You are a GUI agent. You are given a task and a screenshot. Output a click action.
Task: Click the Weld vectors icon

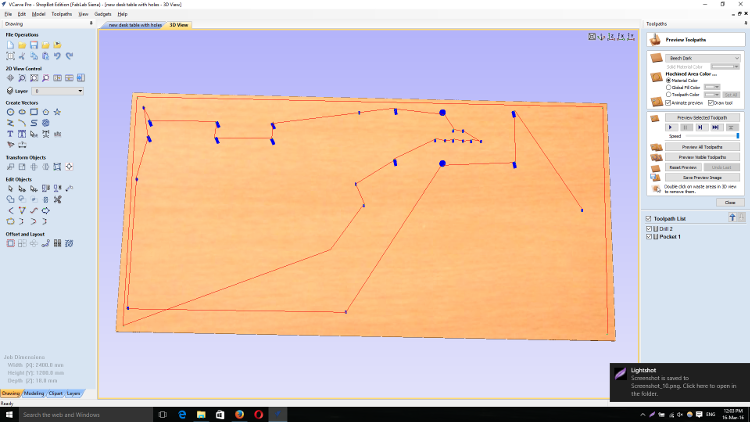coord(10,200)
